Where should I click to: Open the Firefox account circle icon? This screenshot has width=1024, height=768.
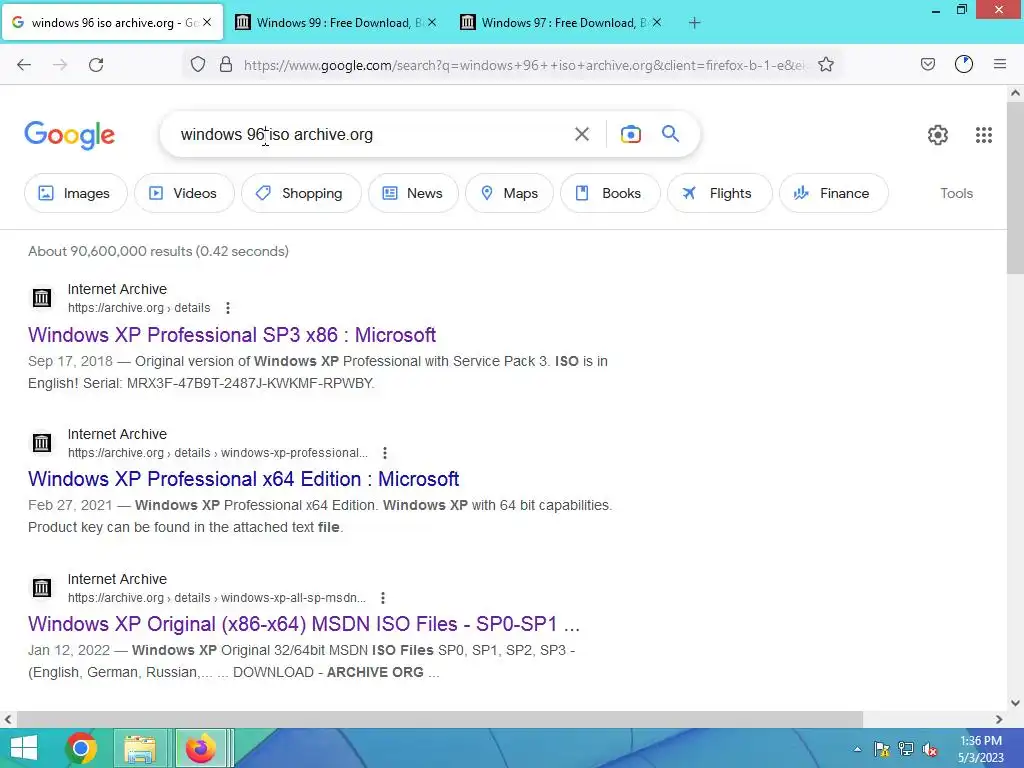tap(964, 64)
